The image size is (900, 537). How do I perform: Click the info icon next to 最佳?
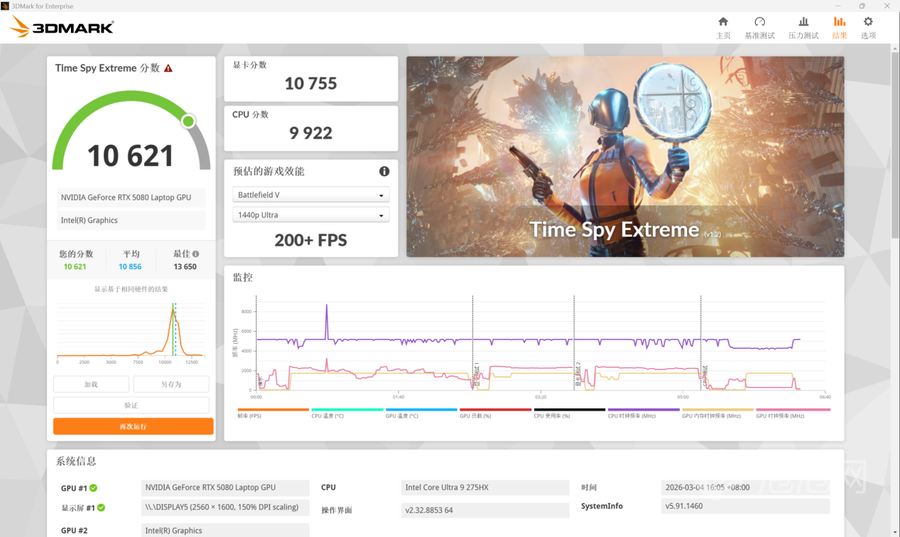pos(196,254)
